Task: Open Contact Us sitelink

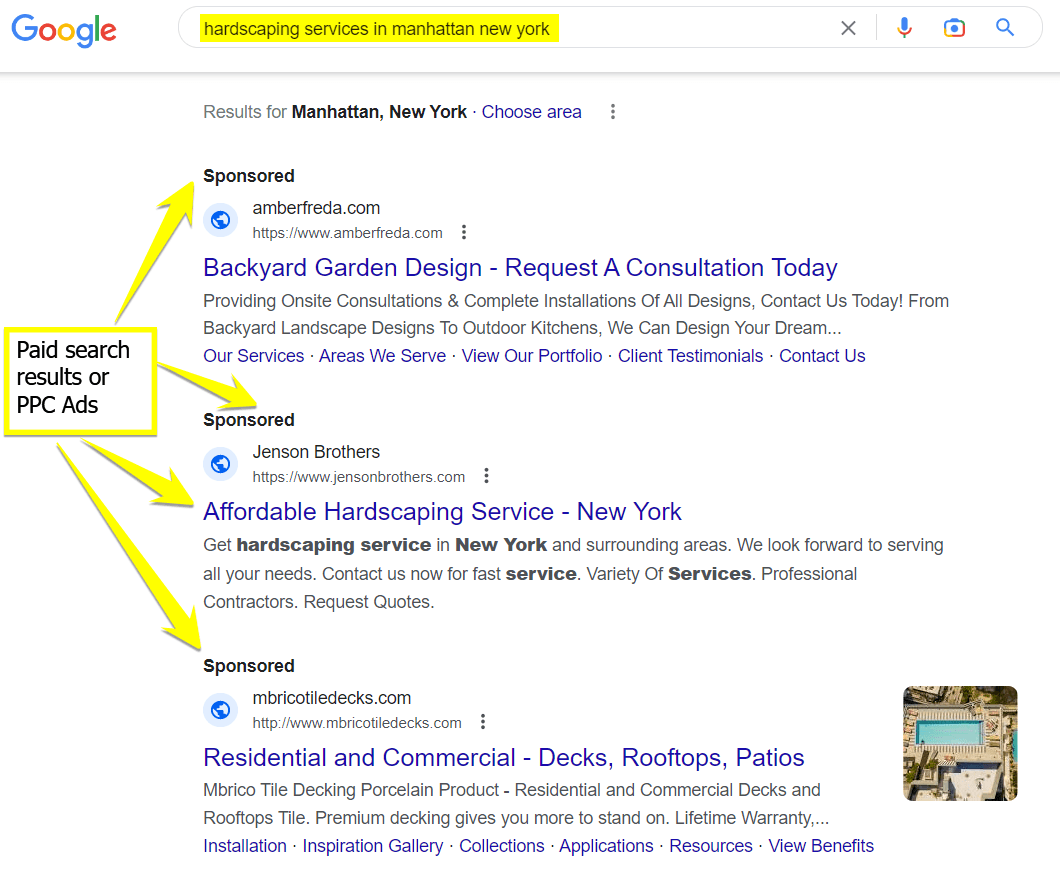Action: (822, 356)
